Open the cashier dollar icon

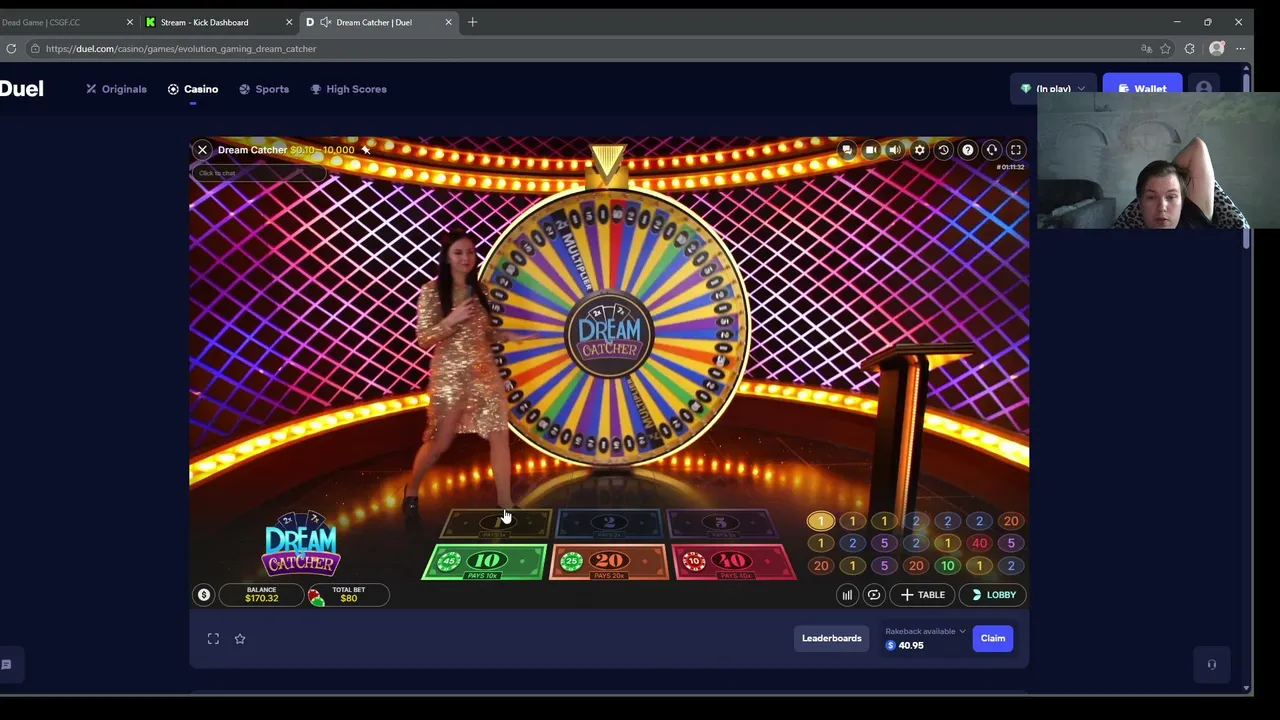204,595
